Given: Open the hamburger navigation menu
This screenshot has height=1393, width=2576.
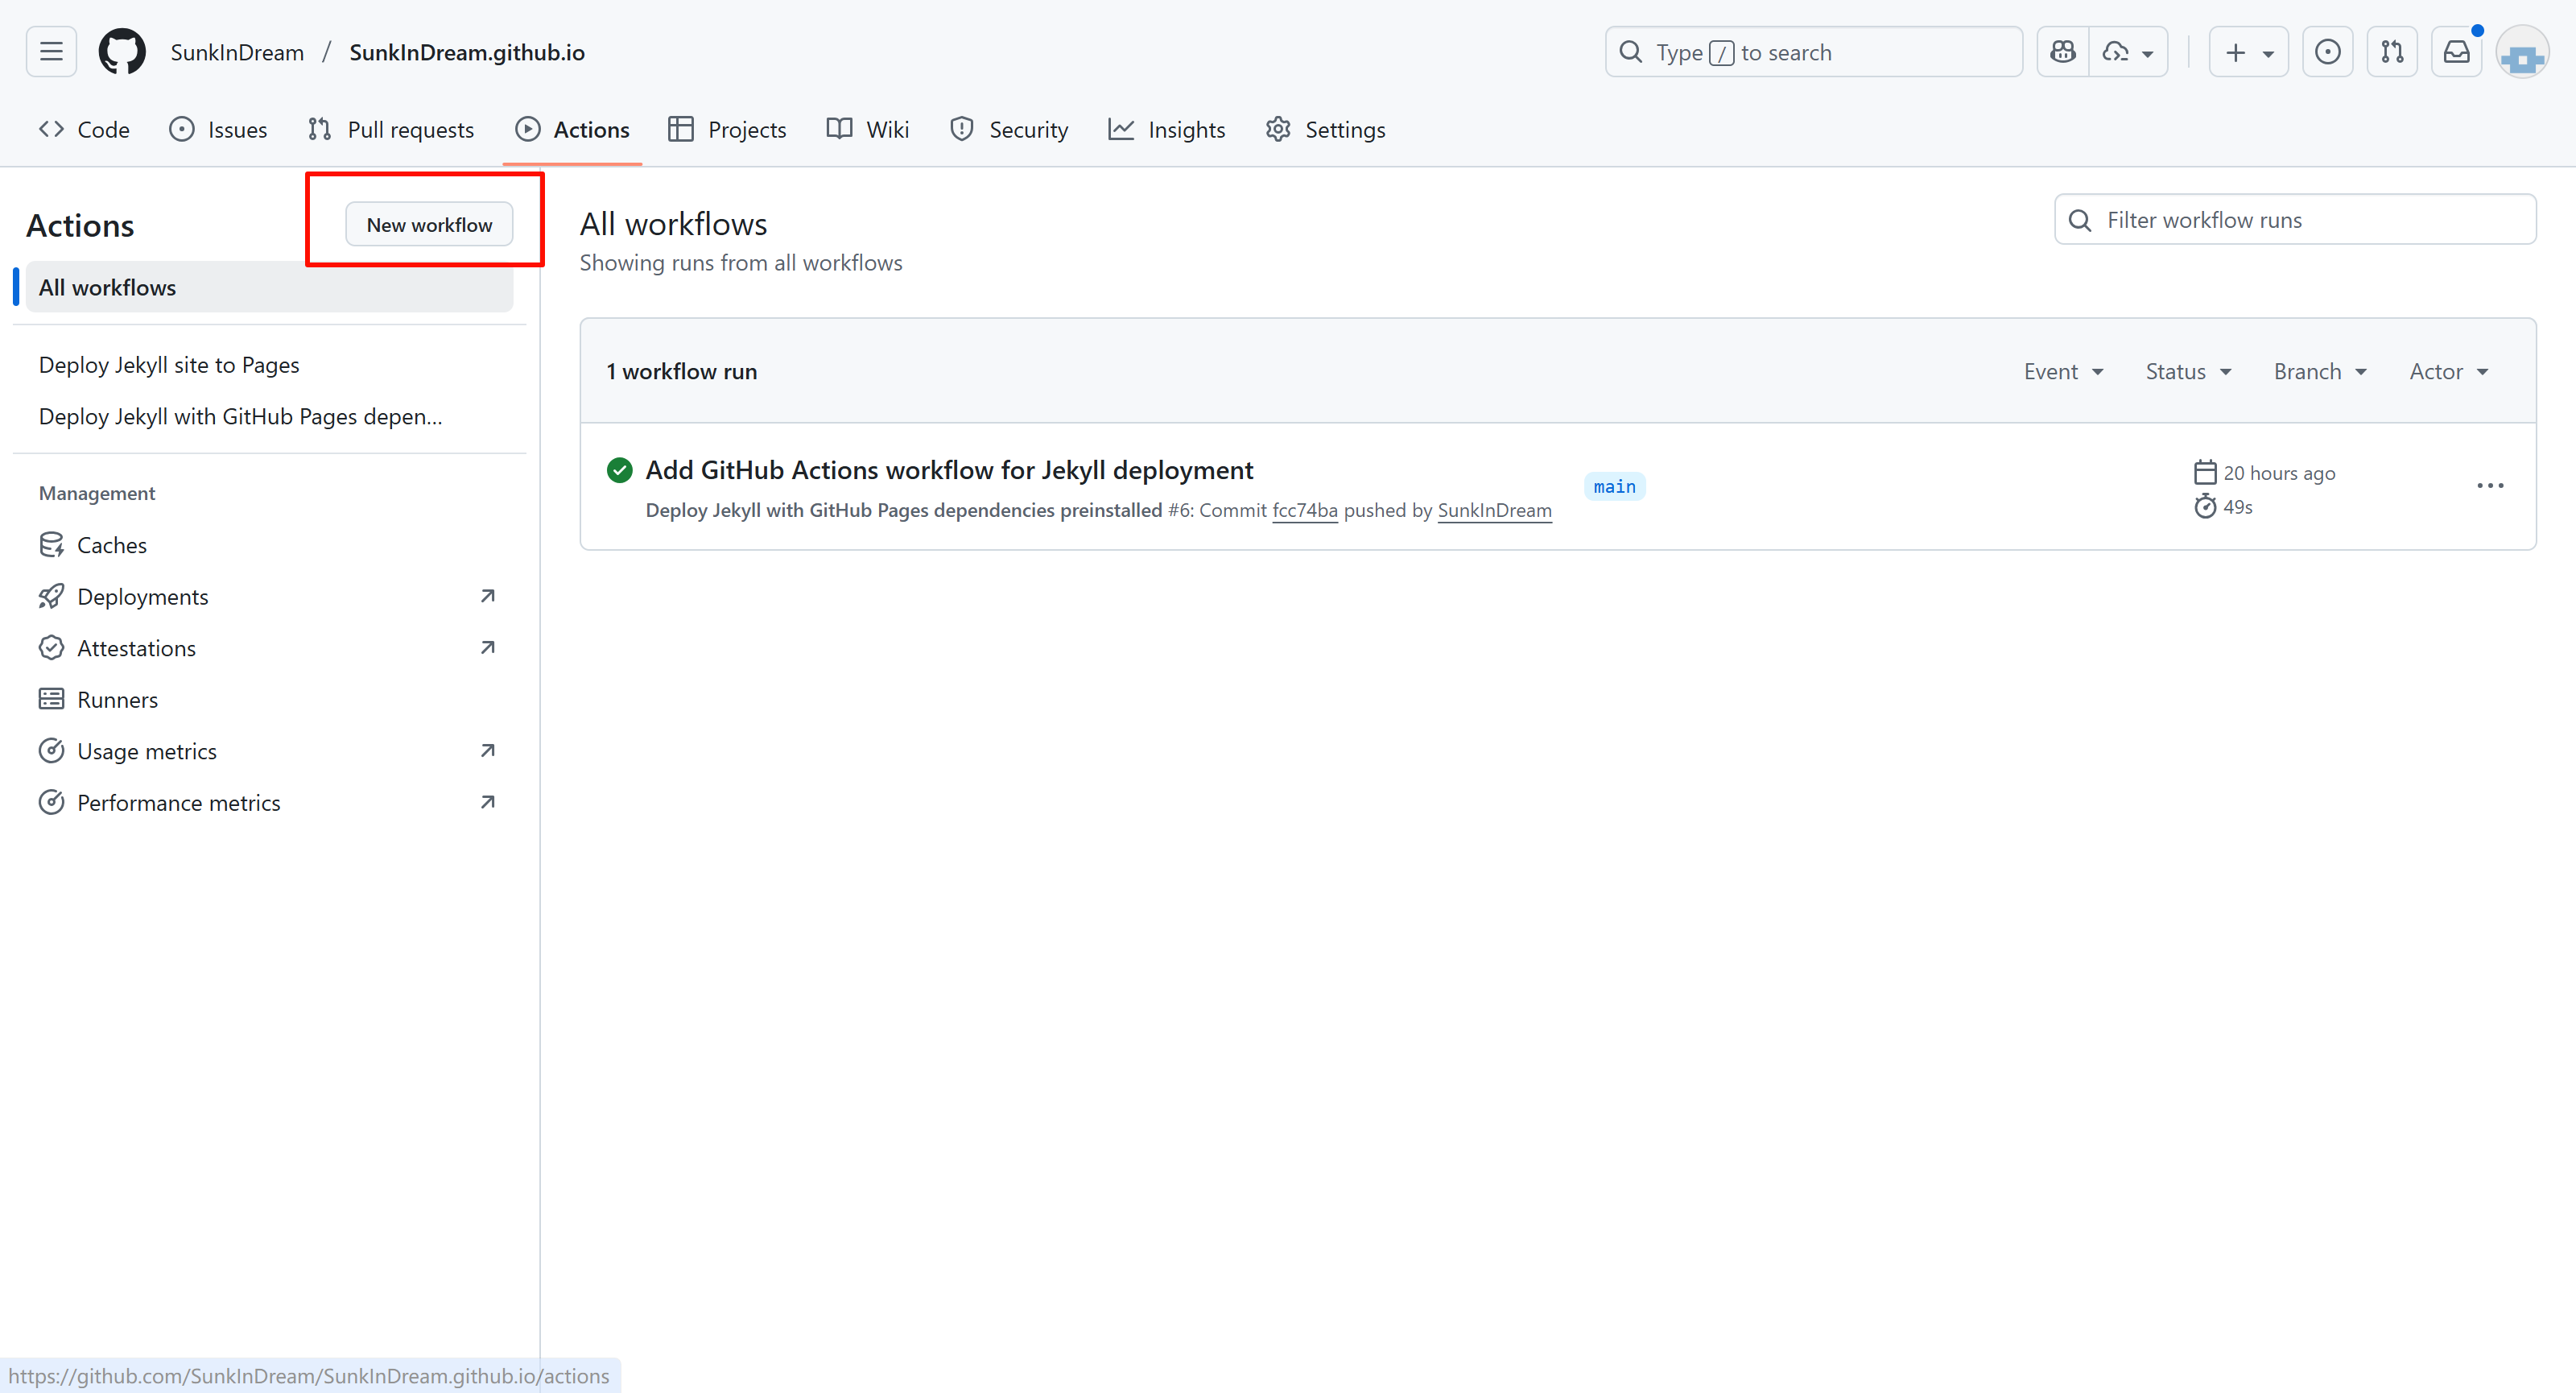Looking at the screenshot, I should 51,52.
